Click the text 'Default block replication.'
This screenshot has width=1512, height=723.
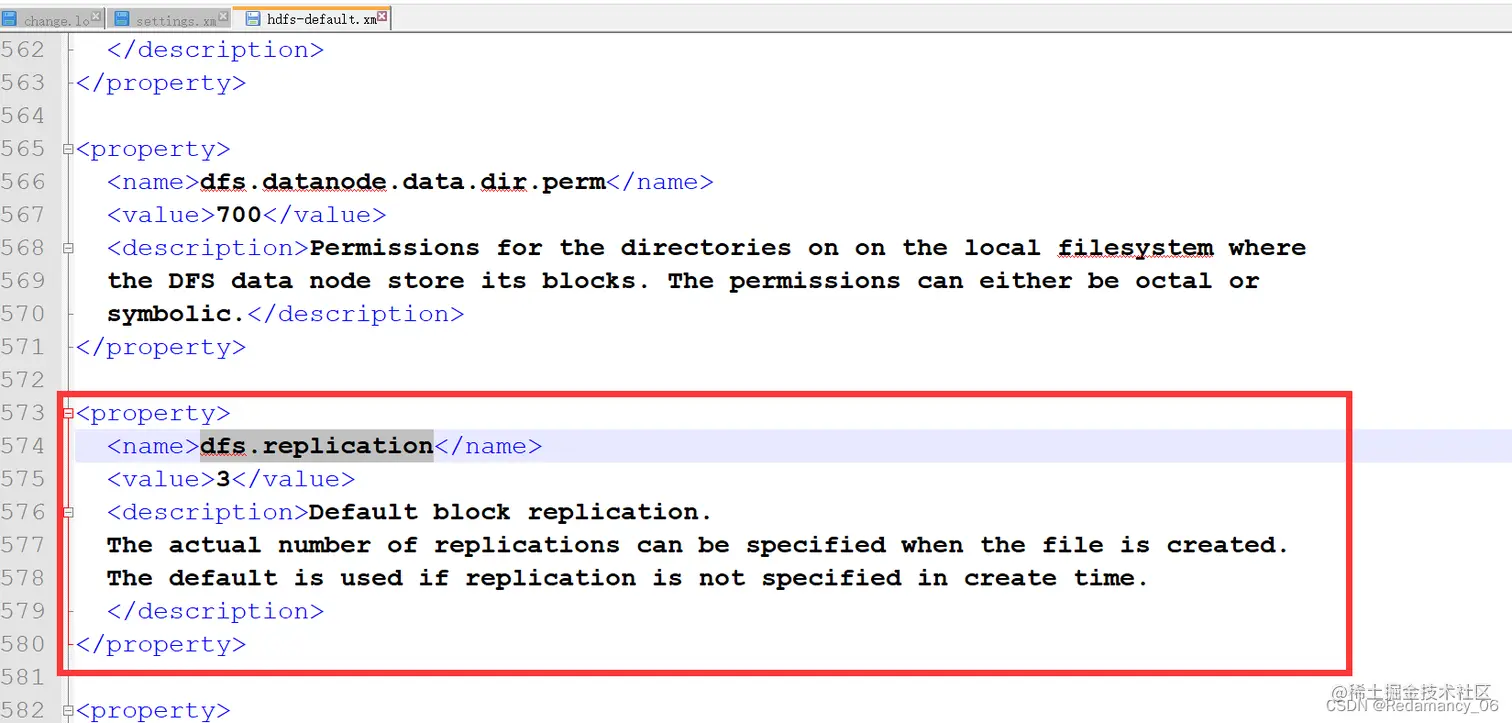tap(510, 512)
